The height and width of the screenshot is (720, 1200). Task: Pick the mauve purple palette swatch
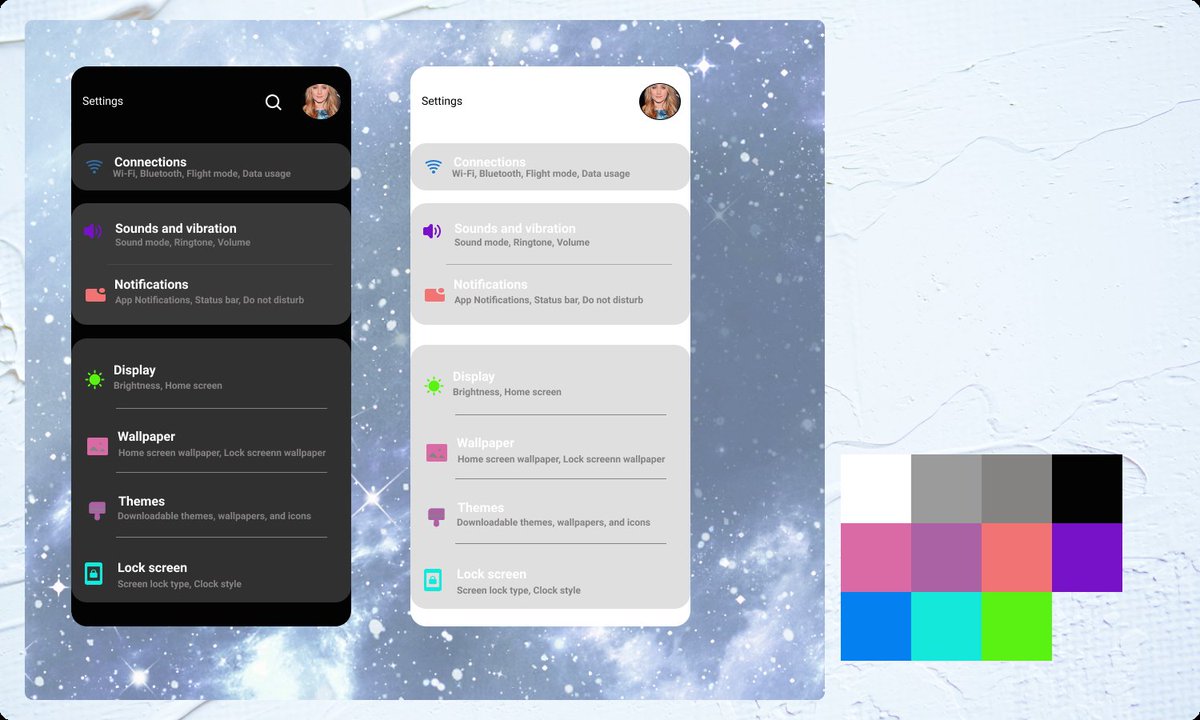(946, 558)
